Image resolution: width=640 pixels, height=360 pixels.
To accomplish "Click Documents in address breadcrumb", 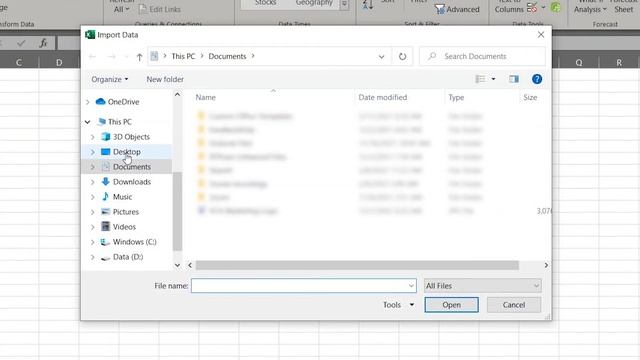I will click(227, 56).
